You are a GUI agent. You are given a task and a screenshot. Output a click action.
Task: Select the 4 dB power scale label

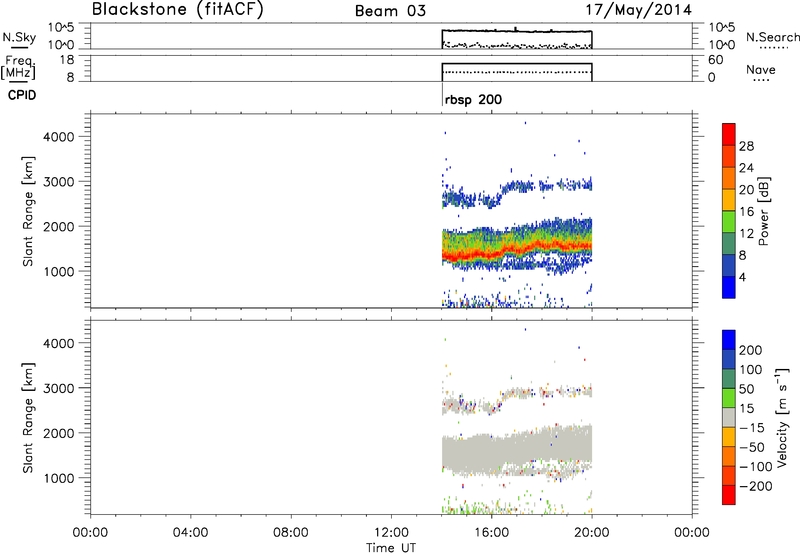point(742,277)
